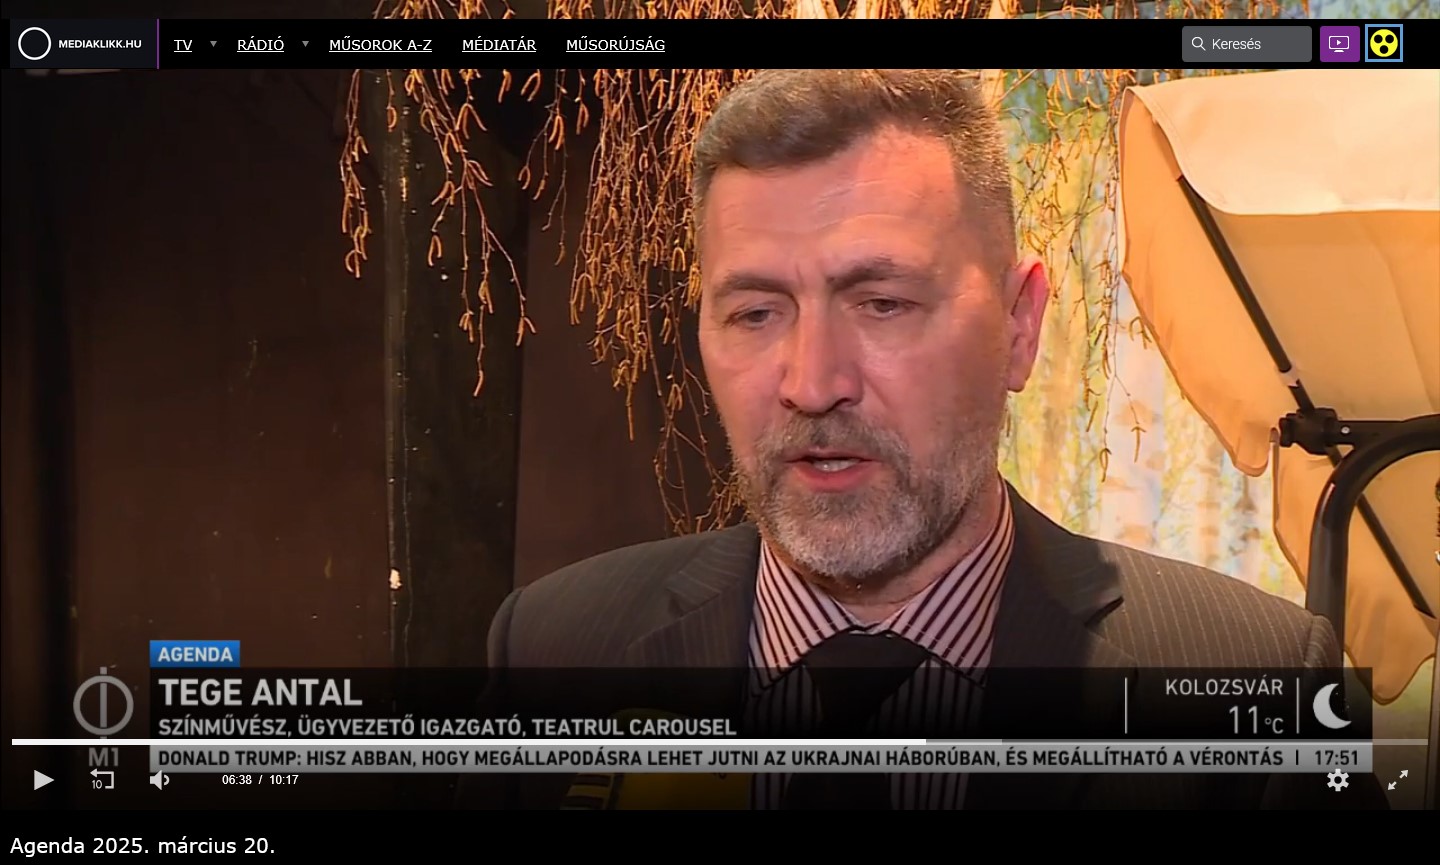Click the Mediaklikk.hu logo
Image resolution: width=1440 pixels, height=865 pixels.
(82, 44)
